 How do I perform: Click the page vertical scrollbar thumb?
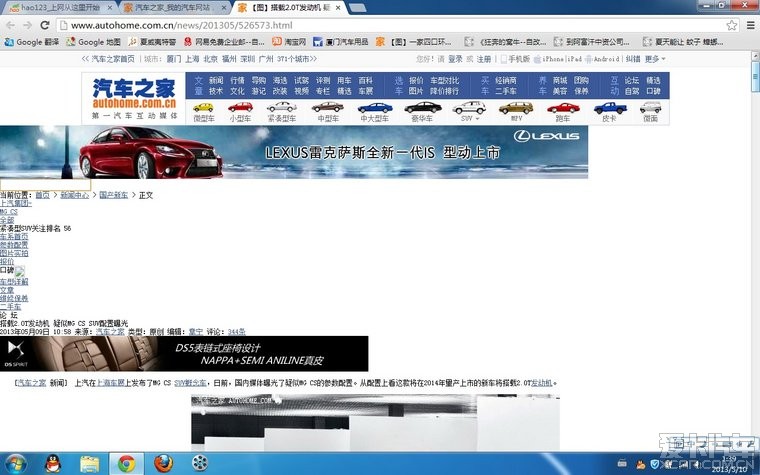(x=755, y=76)
